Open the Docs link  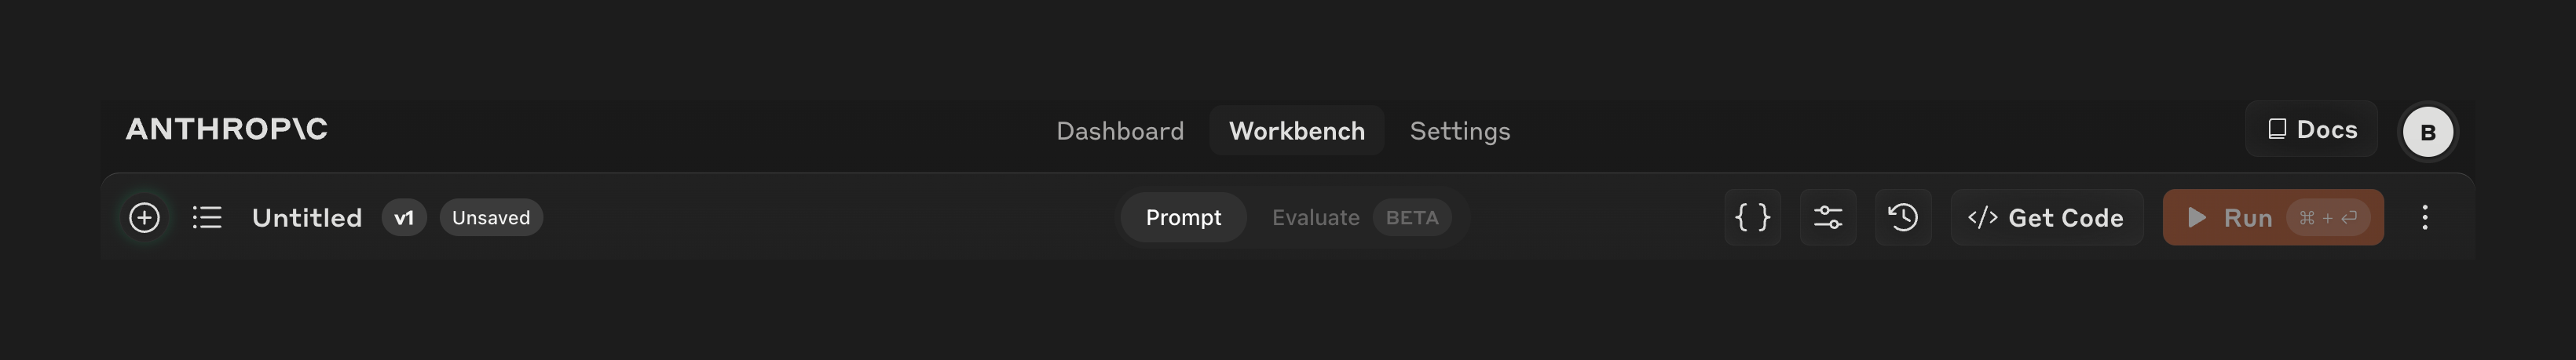(2312, 129)
